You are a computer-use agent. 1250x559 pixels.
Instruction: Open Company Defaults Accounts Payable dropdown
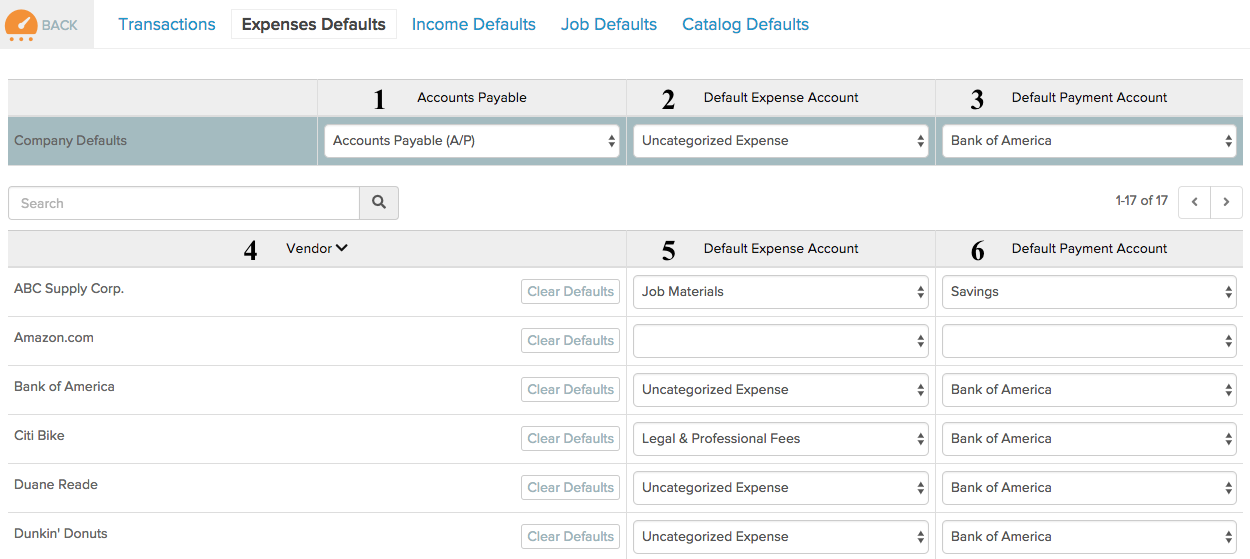pos(472,141)
